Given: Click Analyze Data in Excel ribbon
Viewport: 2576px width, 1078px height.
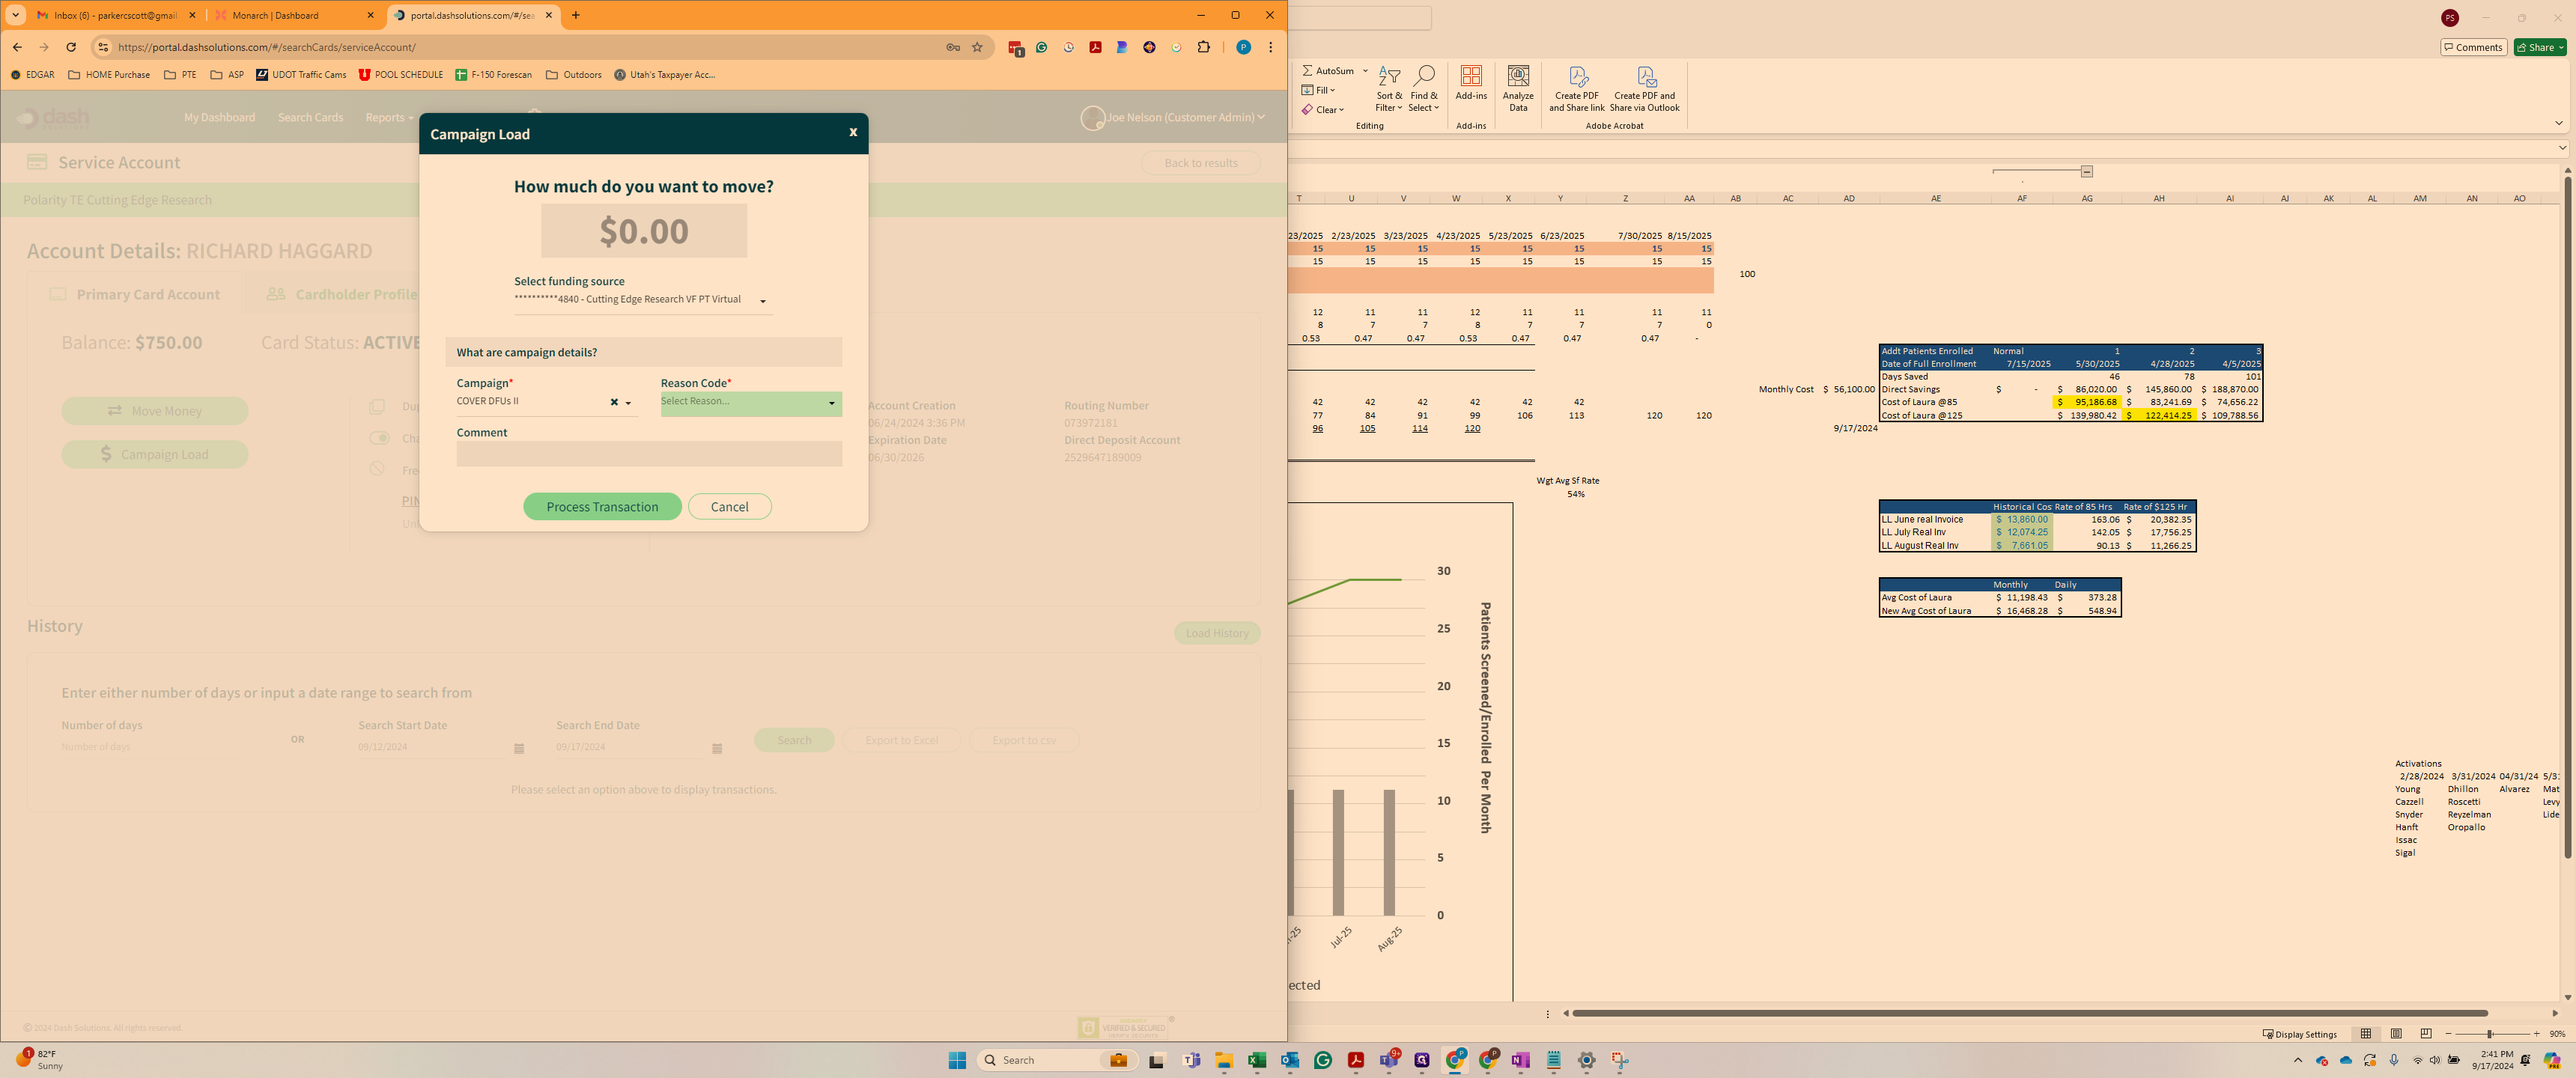Looking at the screenshot, I should coord(1518,89).
